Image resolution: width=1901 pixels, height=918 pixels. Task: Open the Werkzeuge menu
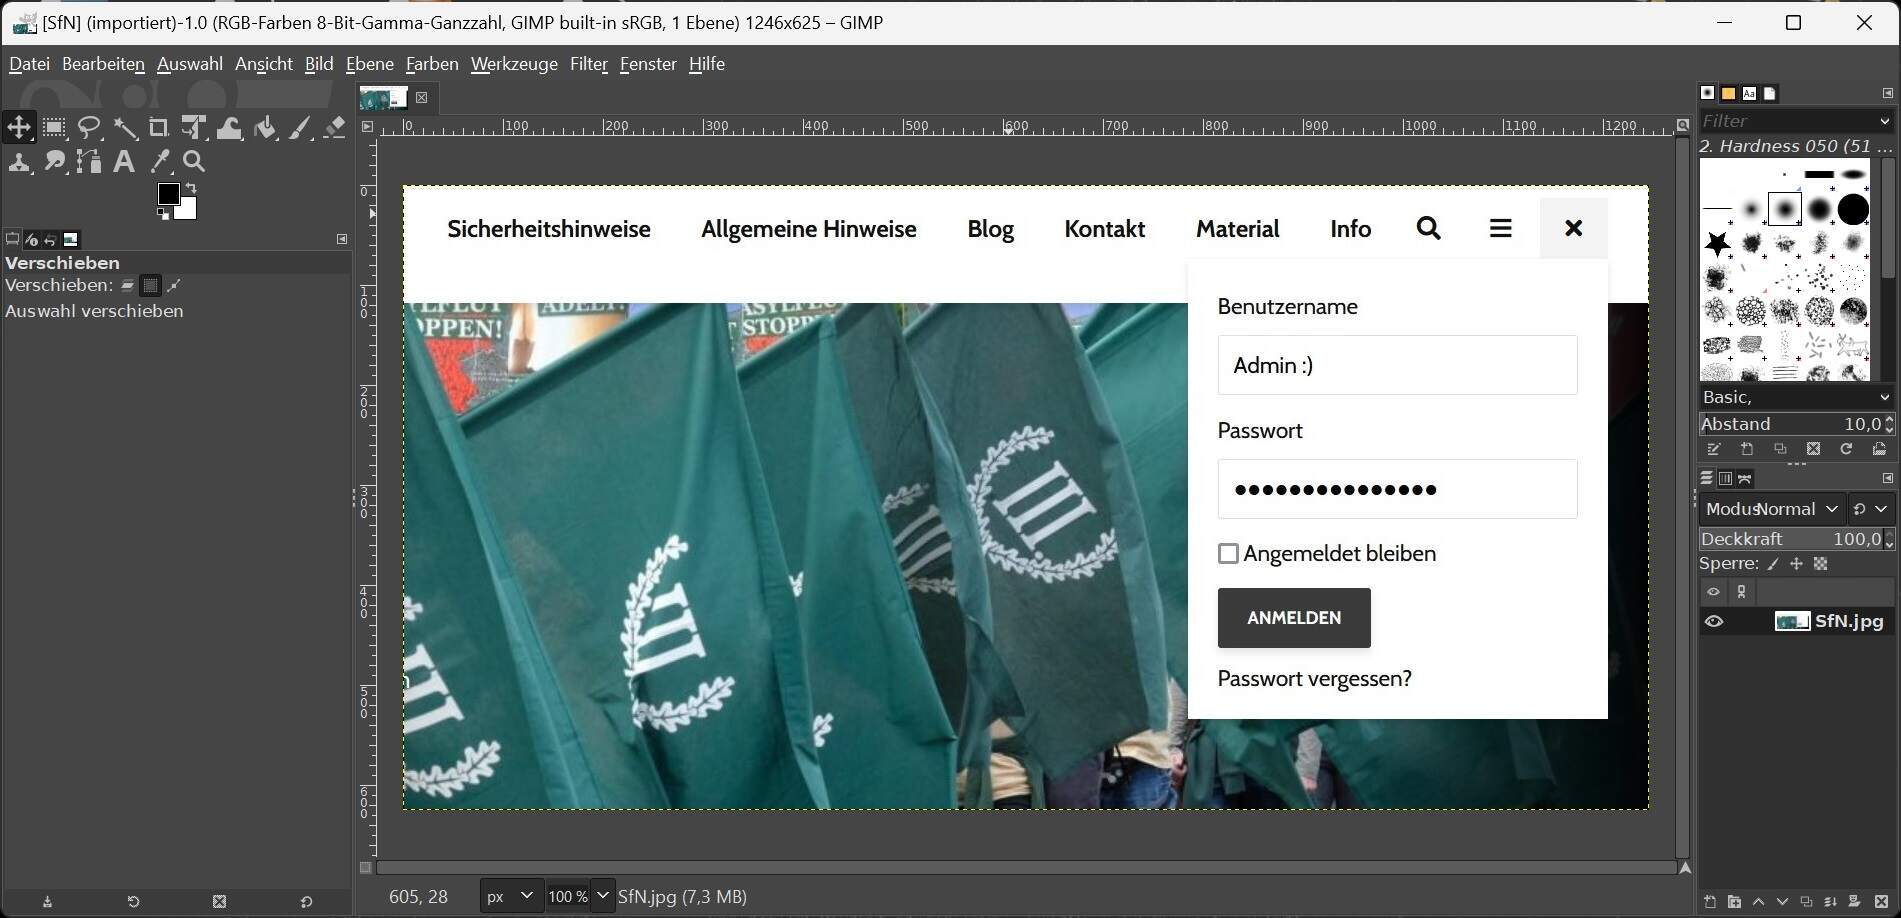coord(514,64)
